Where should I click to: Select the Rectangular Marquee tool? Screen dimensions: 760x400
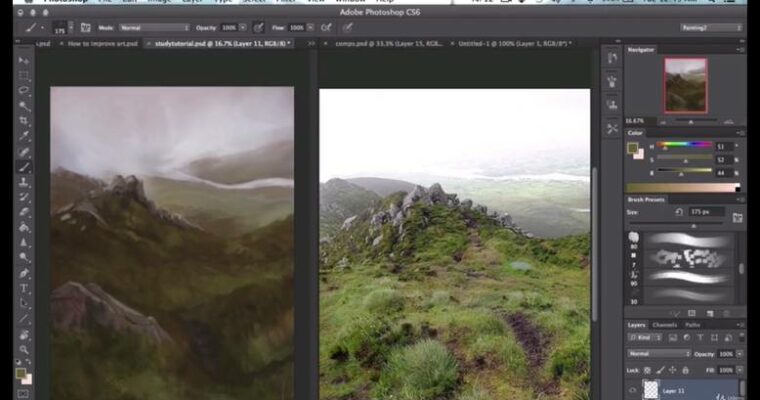point(23,76)
